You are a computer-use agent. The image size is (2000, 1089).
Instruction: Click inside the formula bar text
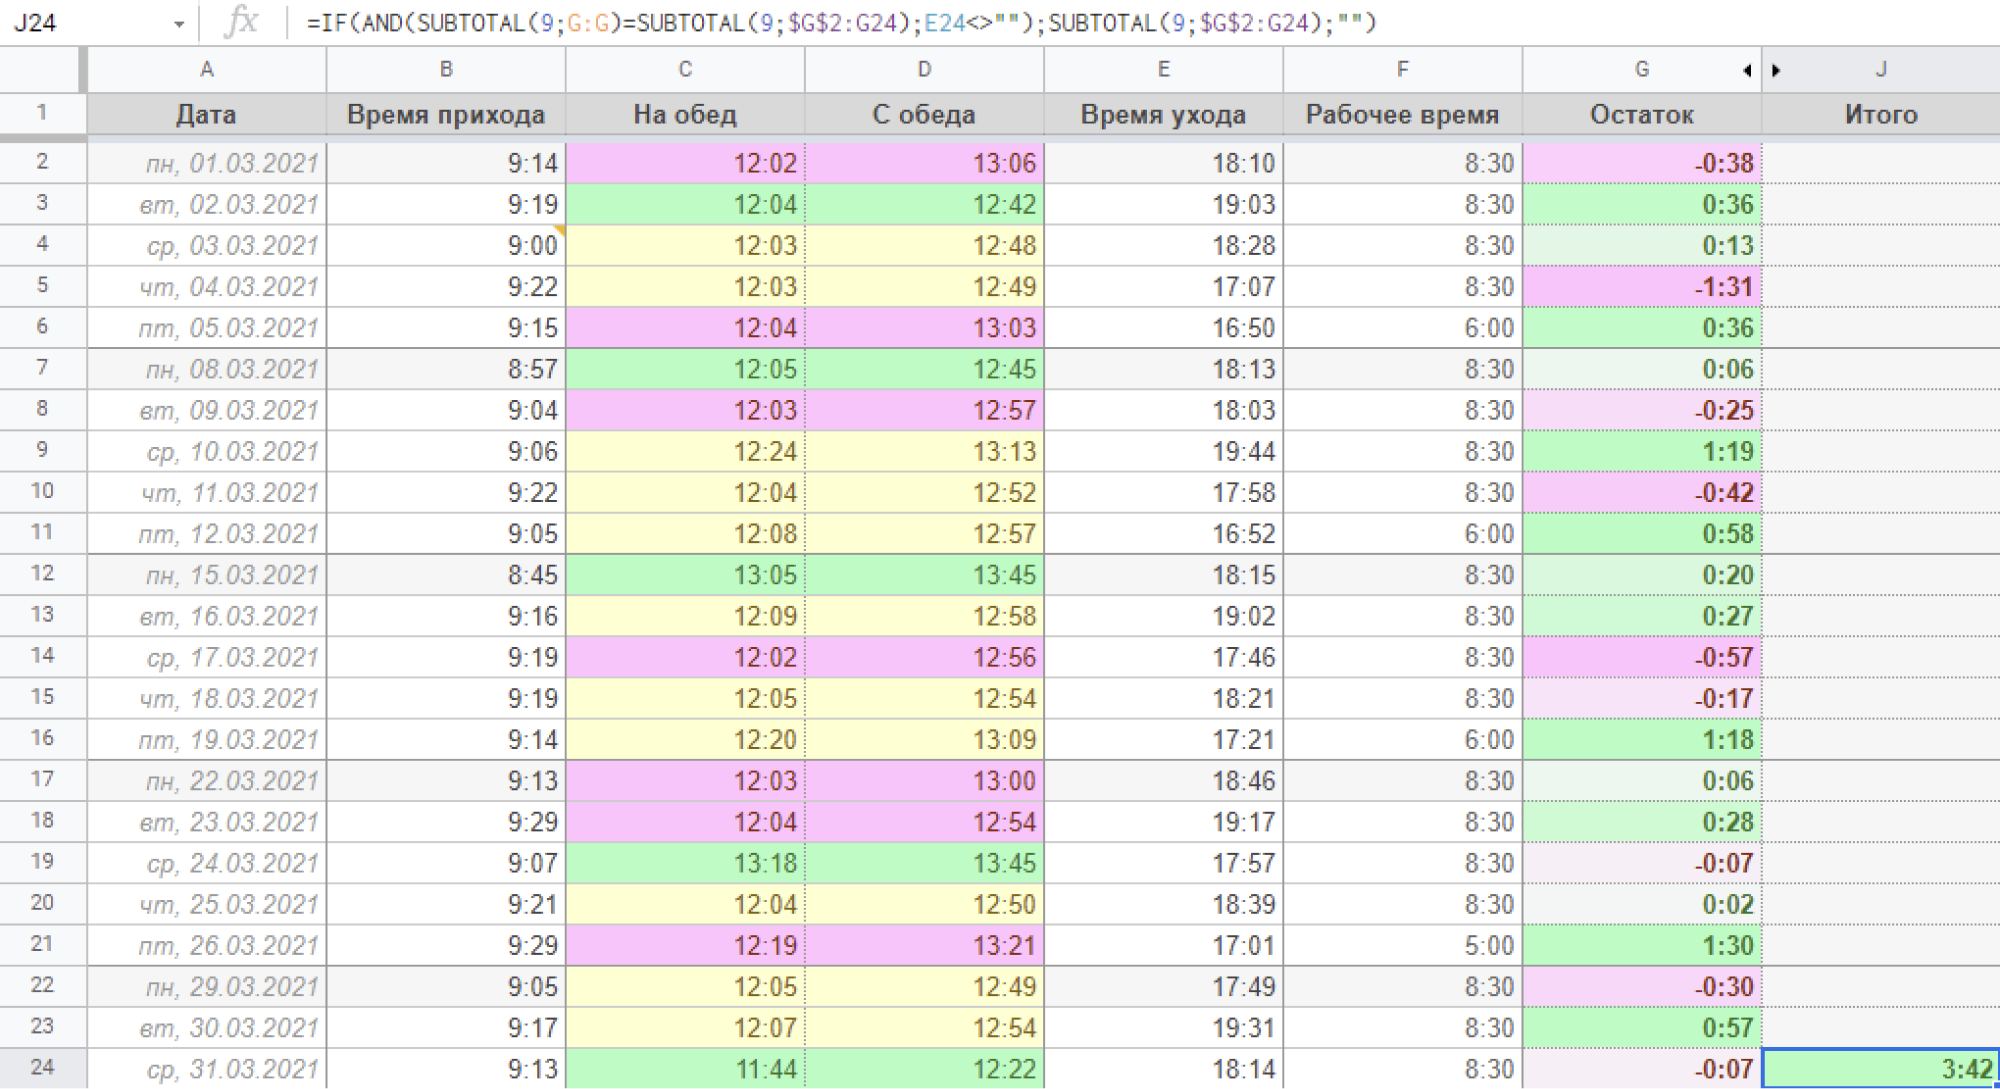[841, 22]
